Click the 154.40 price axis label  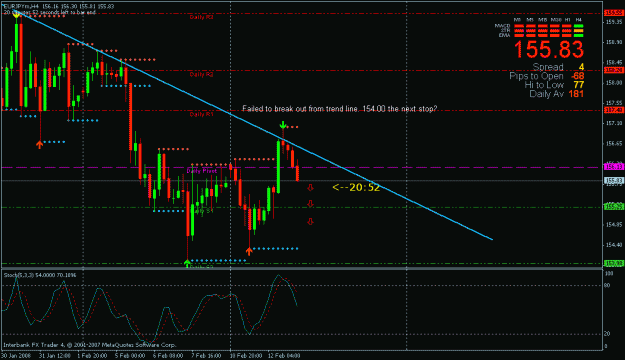pyautogui.click(x=614, y=245)
